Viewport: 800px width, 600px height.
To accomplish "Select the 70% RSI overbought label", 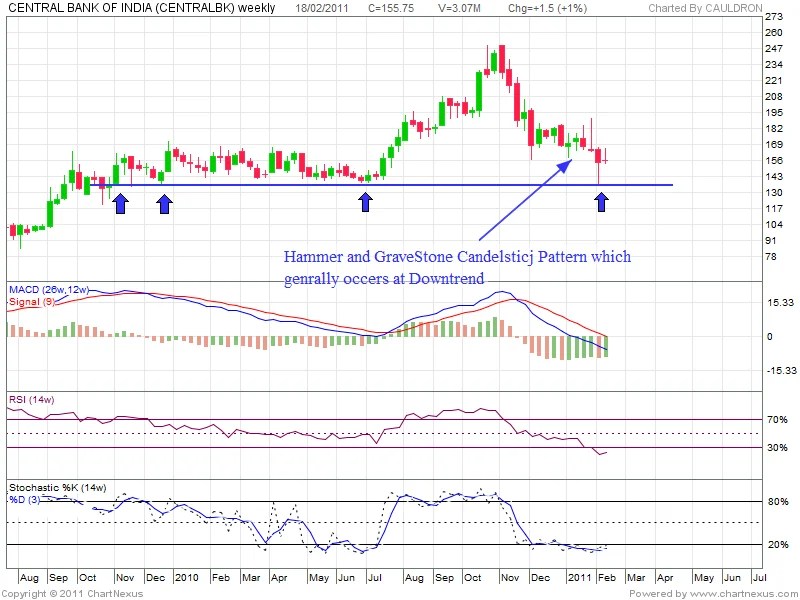I will tap(777, 419).
